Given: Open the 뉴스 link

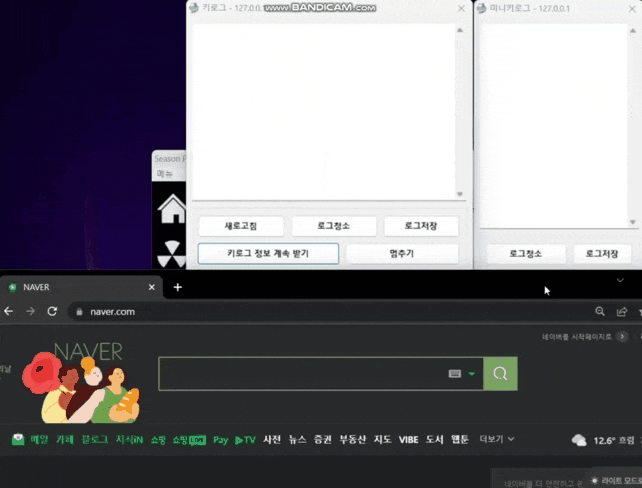Looking at the screenshot, I should click(x=297, y=440).
